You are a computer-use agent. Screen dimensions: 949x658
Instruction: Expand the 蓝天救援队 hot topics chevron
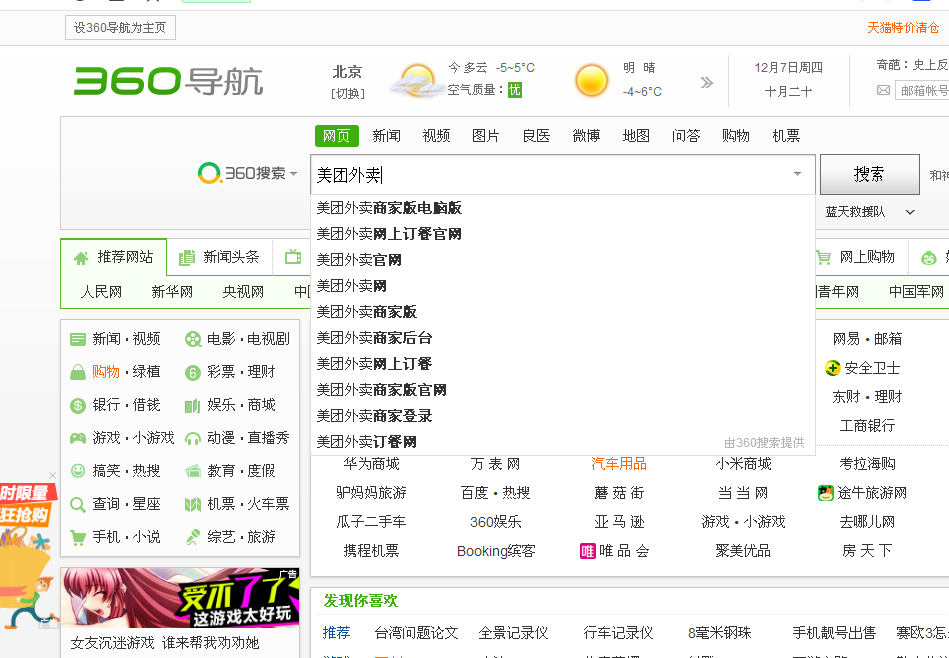pos(910,212)
